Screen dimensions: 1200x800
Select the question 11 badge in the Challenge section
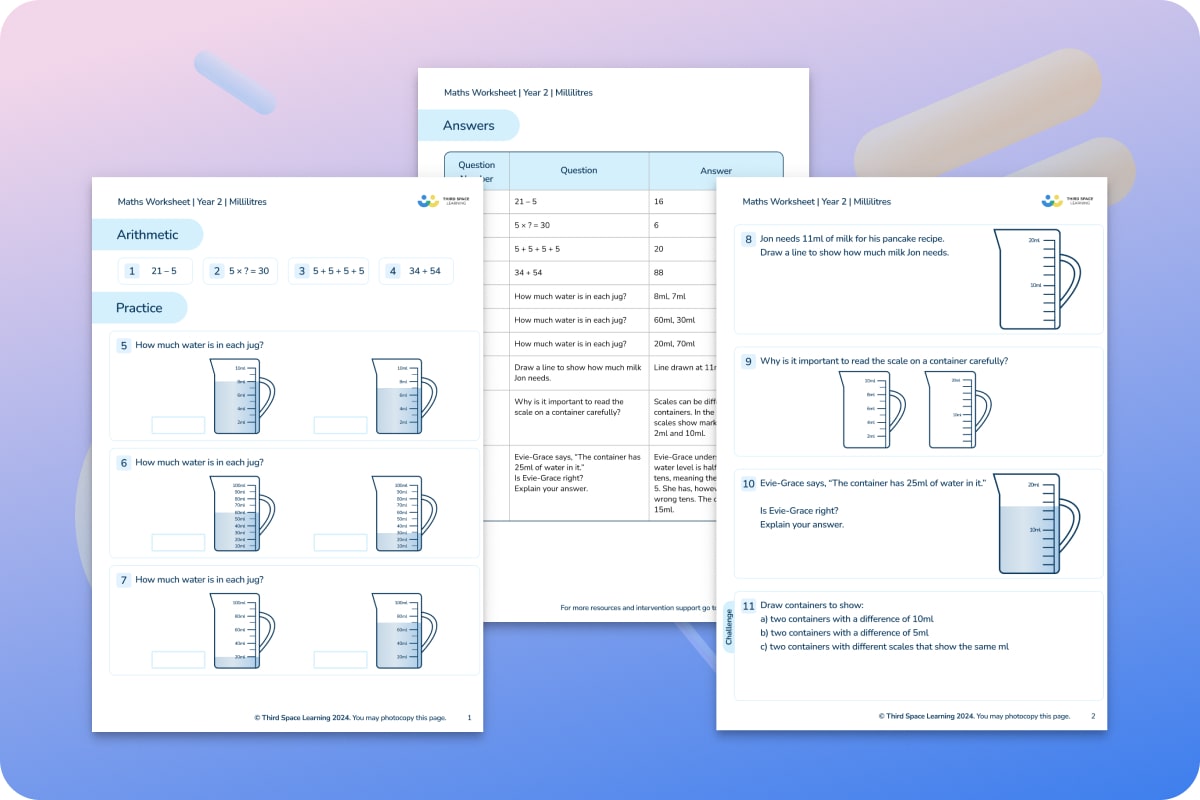click(748, 606)
